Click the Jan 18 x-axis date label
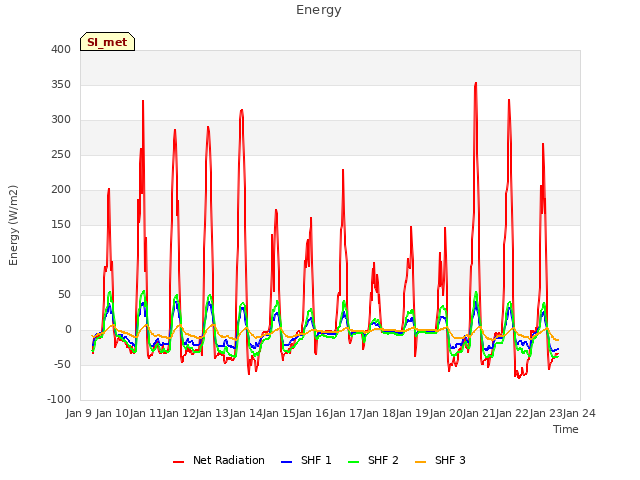 pos(379,414)
